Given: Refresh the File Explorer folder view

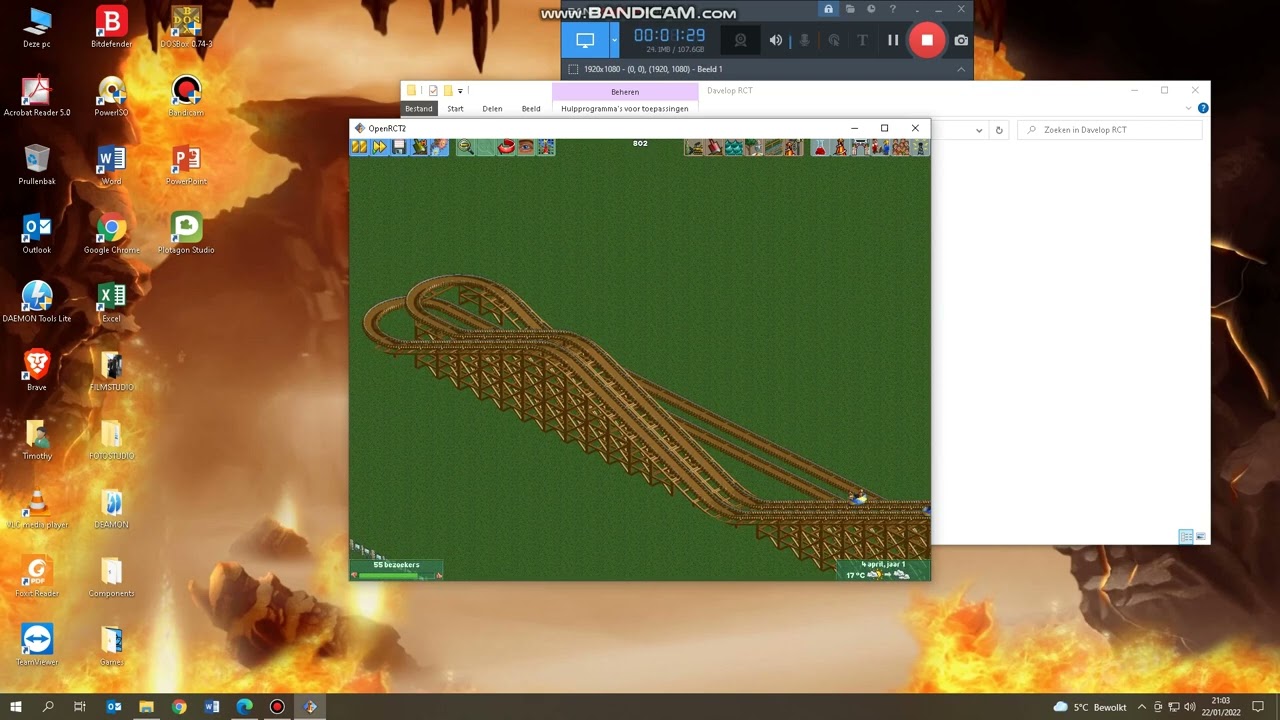Looking at the screenshot, I should tap(998, 130).
